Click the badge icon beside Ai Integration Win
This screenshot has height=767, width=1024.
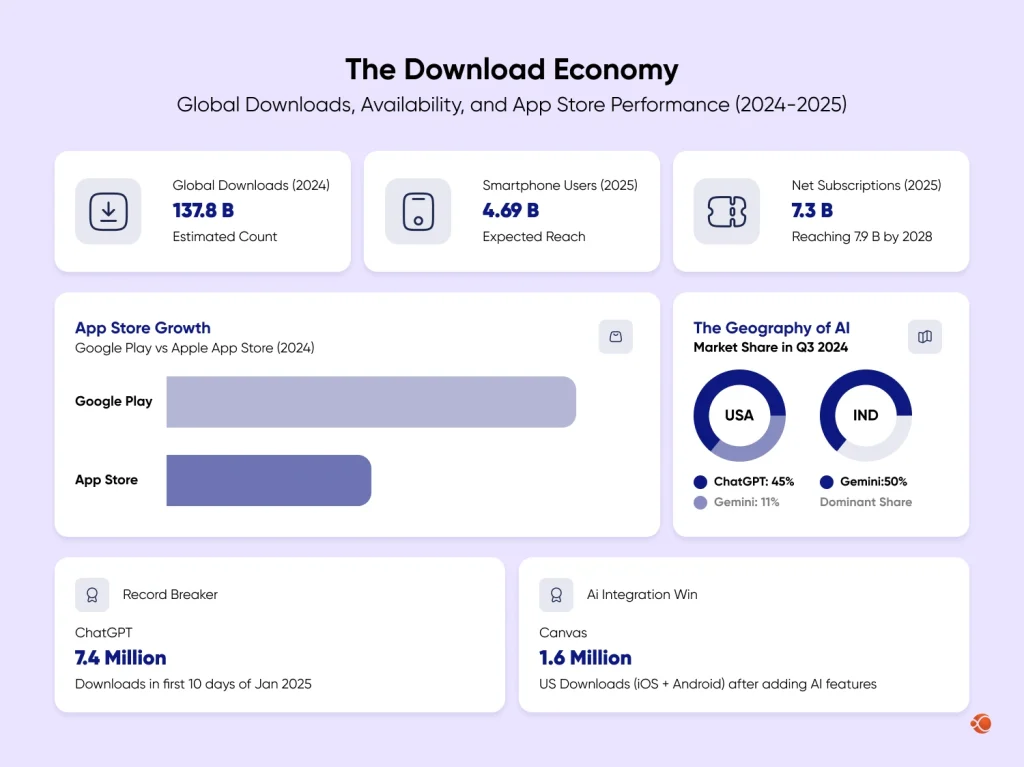click(556, 594)
